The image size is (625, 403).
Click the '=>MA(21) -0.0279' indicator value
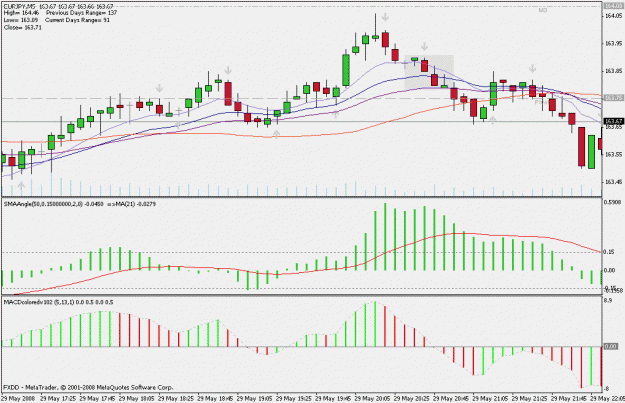(x=131, y=204)
